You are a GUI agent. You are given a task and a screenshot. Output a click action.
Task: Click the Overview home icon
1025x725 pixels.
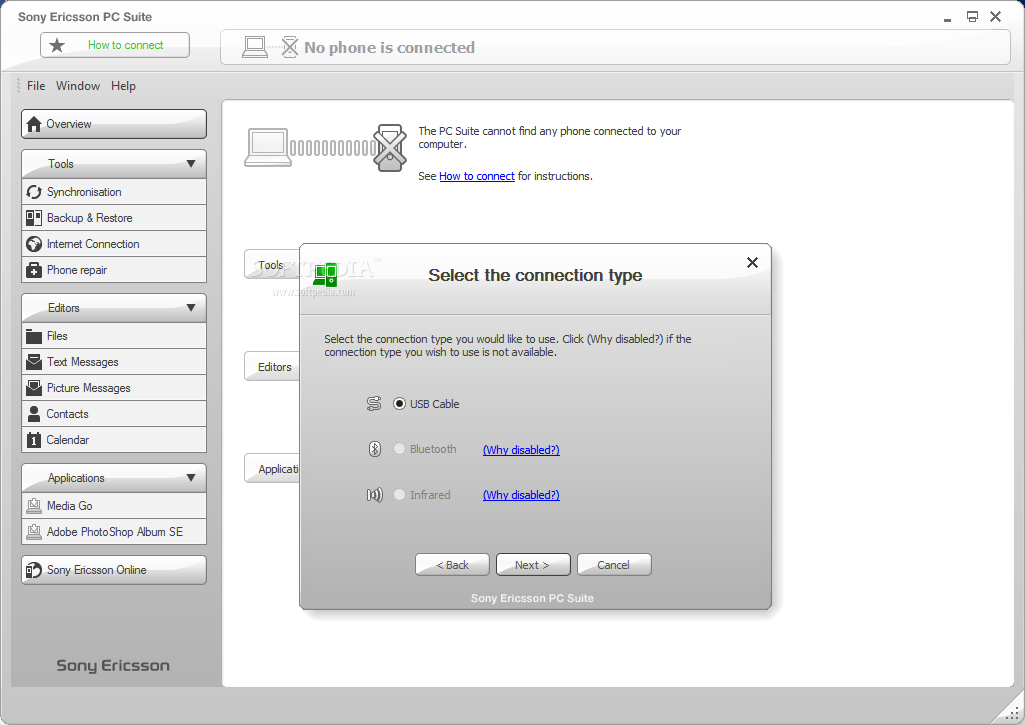(34, 124)
